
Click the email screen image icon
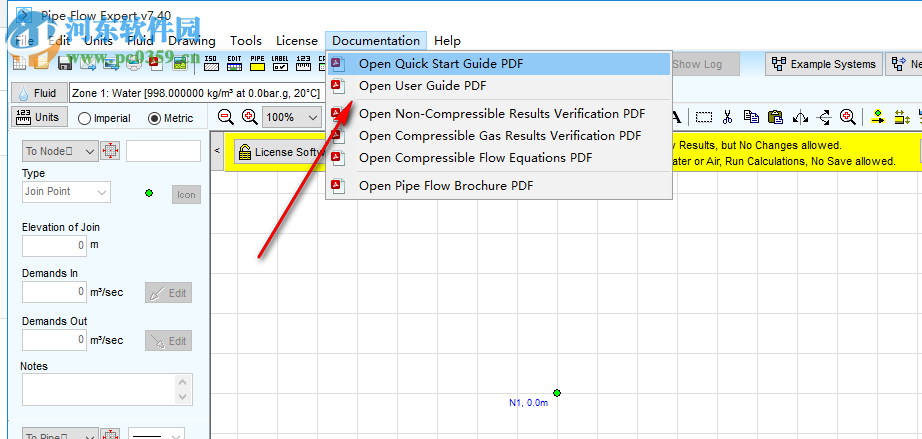[111, 63]
